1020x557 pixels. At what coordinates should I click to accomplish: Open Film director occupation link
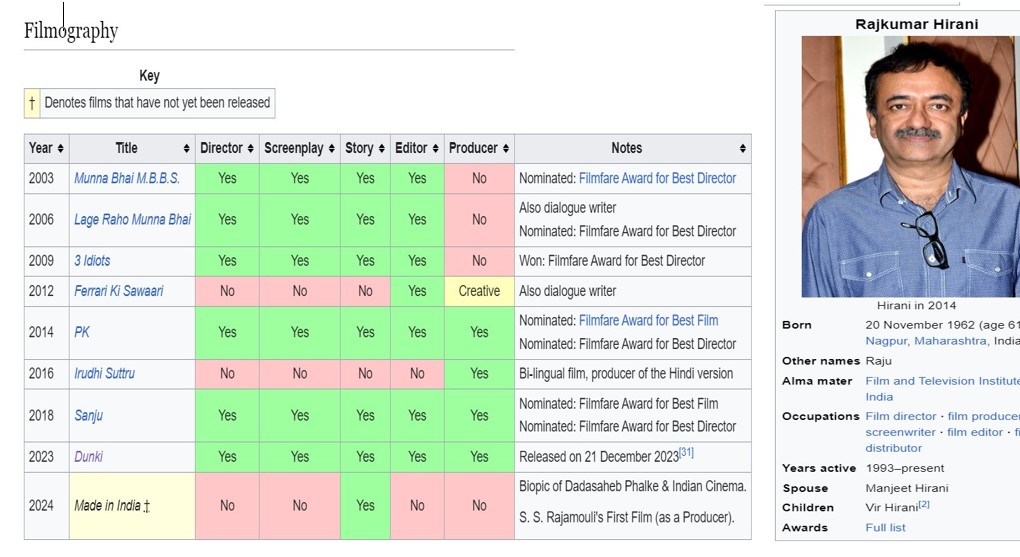tap(900, 416)
